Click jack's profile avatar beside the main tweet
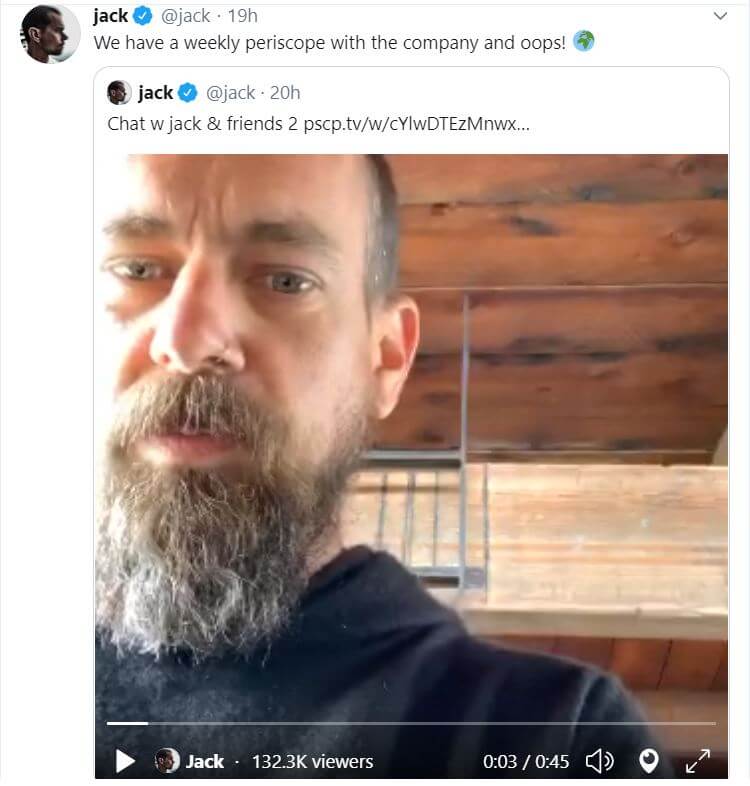Viewport: 750px width, 786px height. coord(50,34)
